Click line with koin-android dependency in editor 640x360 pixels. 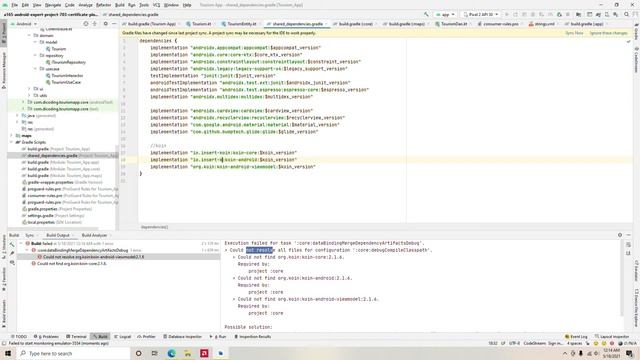click(x=223, y=160)
